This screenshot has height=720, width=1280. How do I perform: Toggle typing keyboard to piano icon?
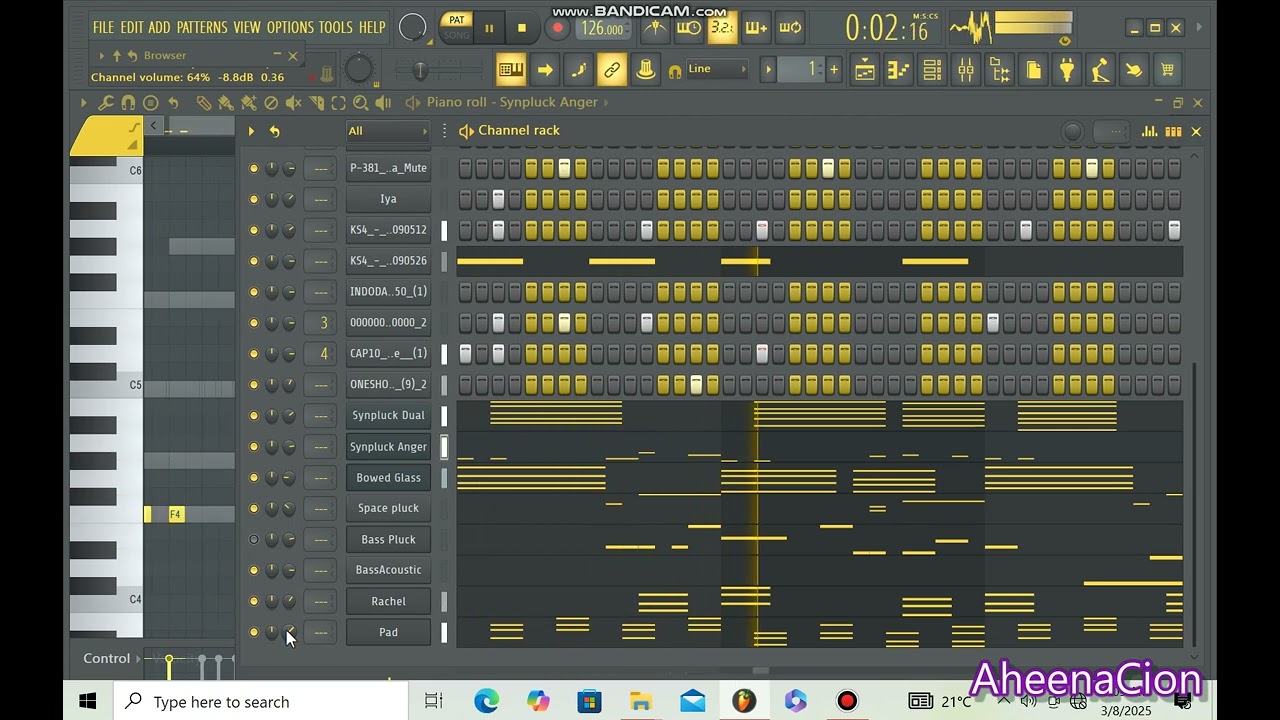click(x=511, y=70)
